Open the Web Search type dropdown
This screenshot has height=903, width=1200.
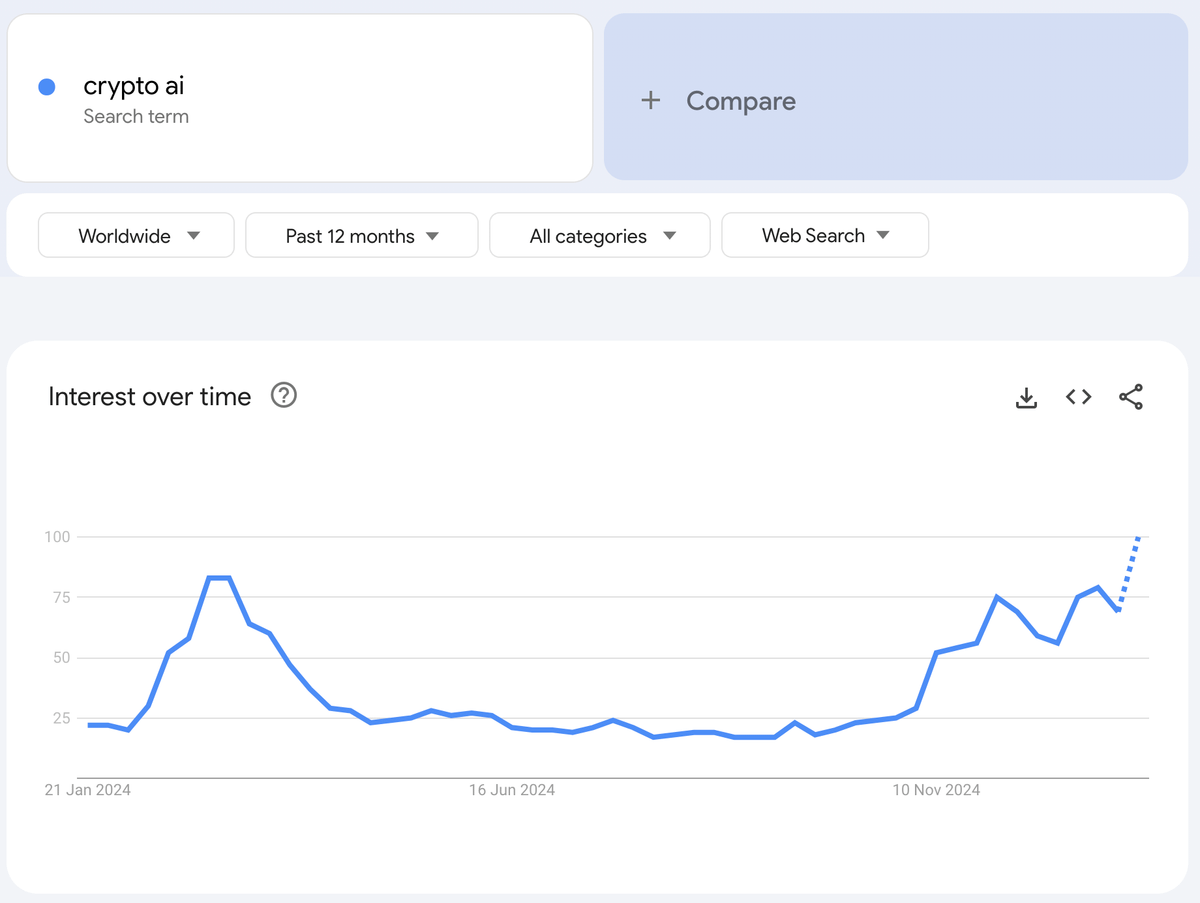(x=825, y=235)
